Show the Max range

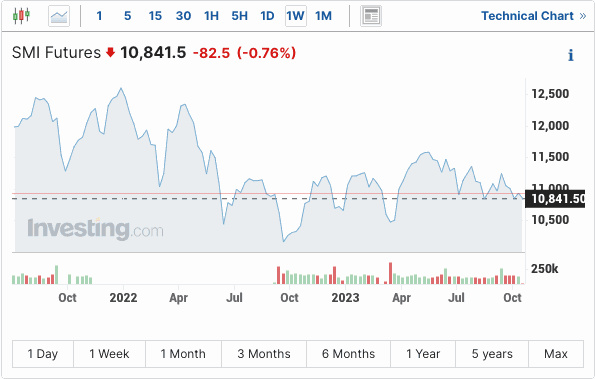pos(556,354)
